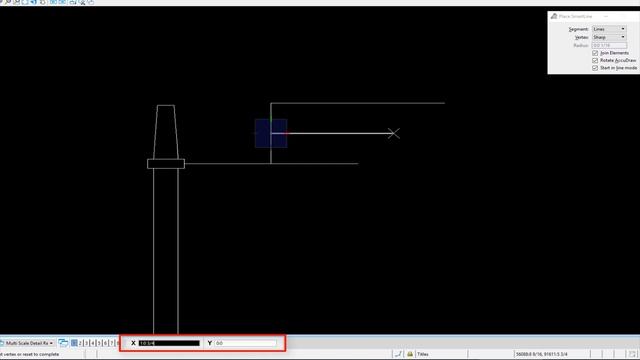Screen dimensions: 640x360
Task: Click the snap mode icon in status bar
Action: click(398, 354)
